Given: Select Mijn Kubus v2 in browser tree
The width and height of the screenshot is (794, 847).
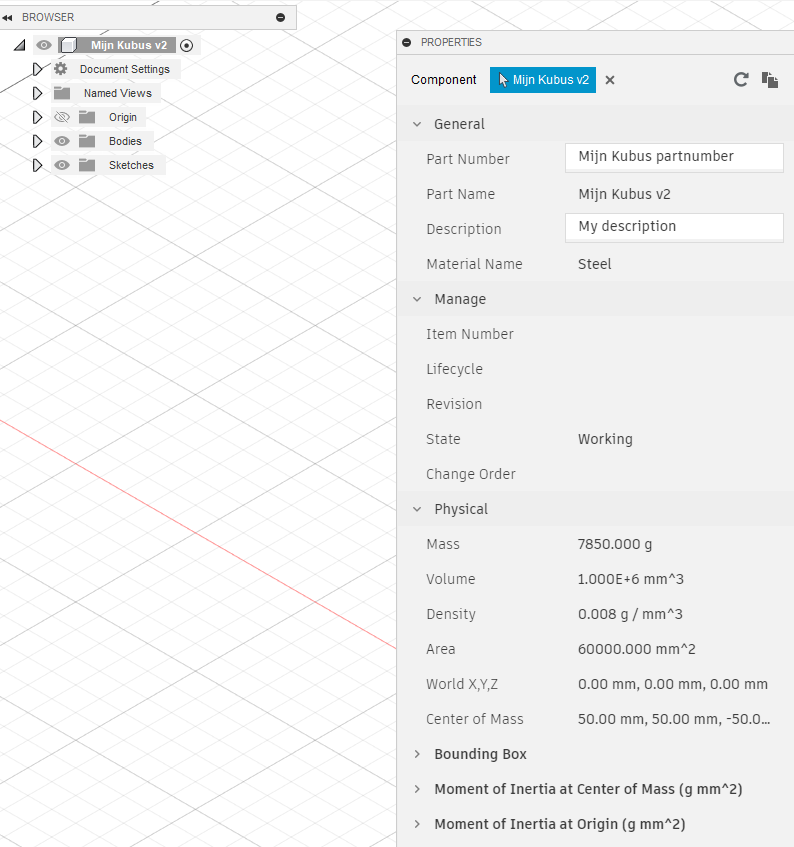Looking at the screenshot, I should [129, 45].
